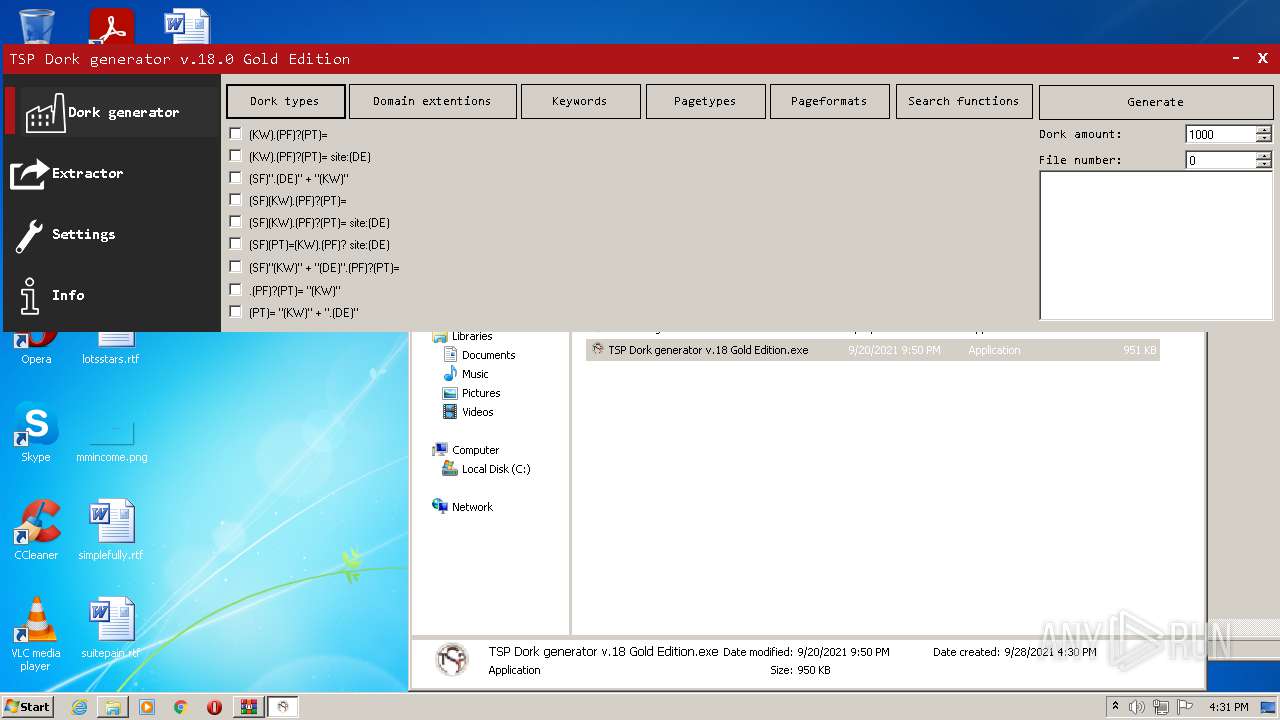Tick the (SF)(KW).(PF)?(PT)= site:(DE) checkbox
The width and height of the screenshot is (1280, 720).
[x=236, y=222]
